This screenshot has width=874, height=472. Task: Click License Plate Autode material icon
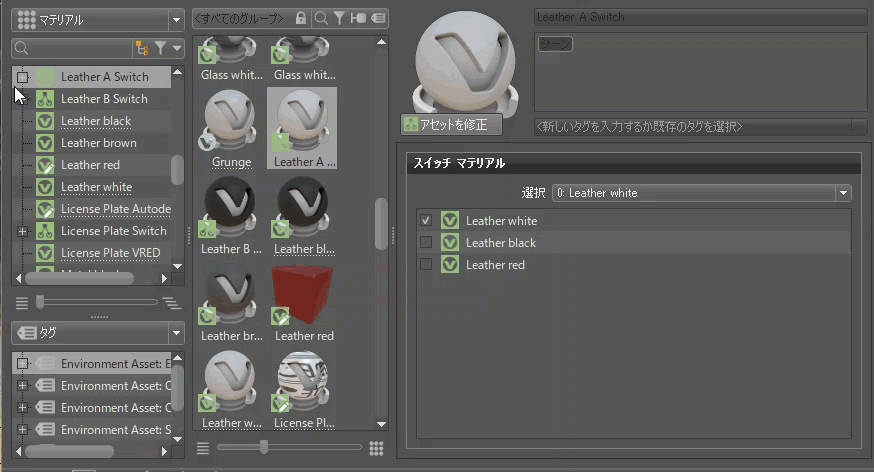(45, 209)
